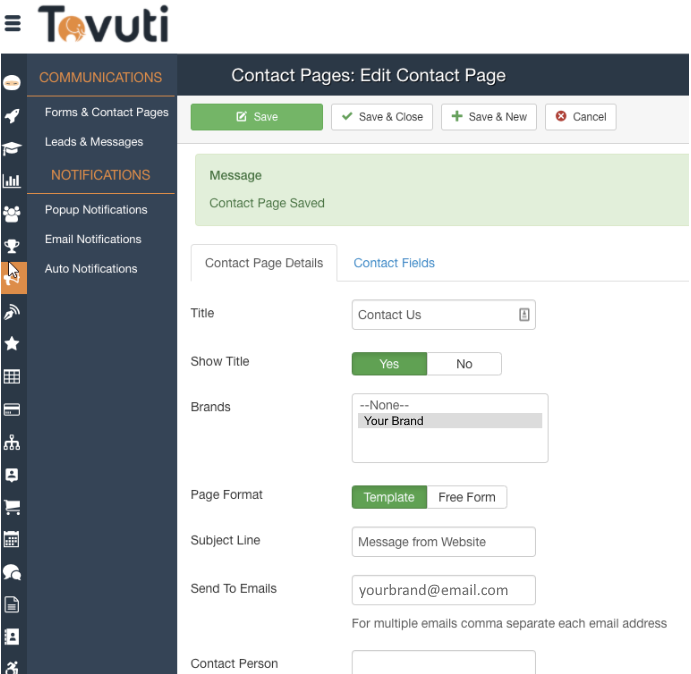
Task: Click the Save & Close button
Action: click(x=382, y=117)
